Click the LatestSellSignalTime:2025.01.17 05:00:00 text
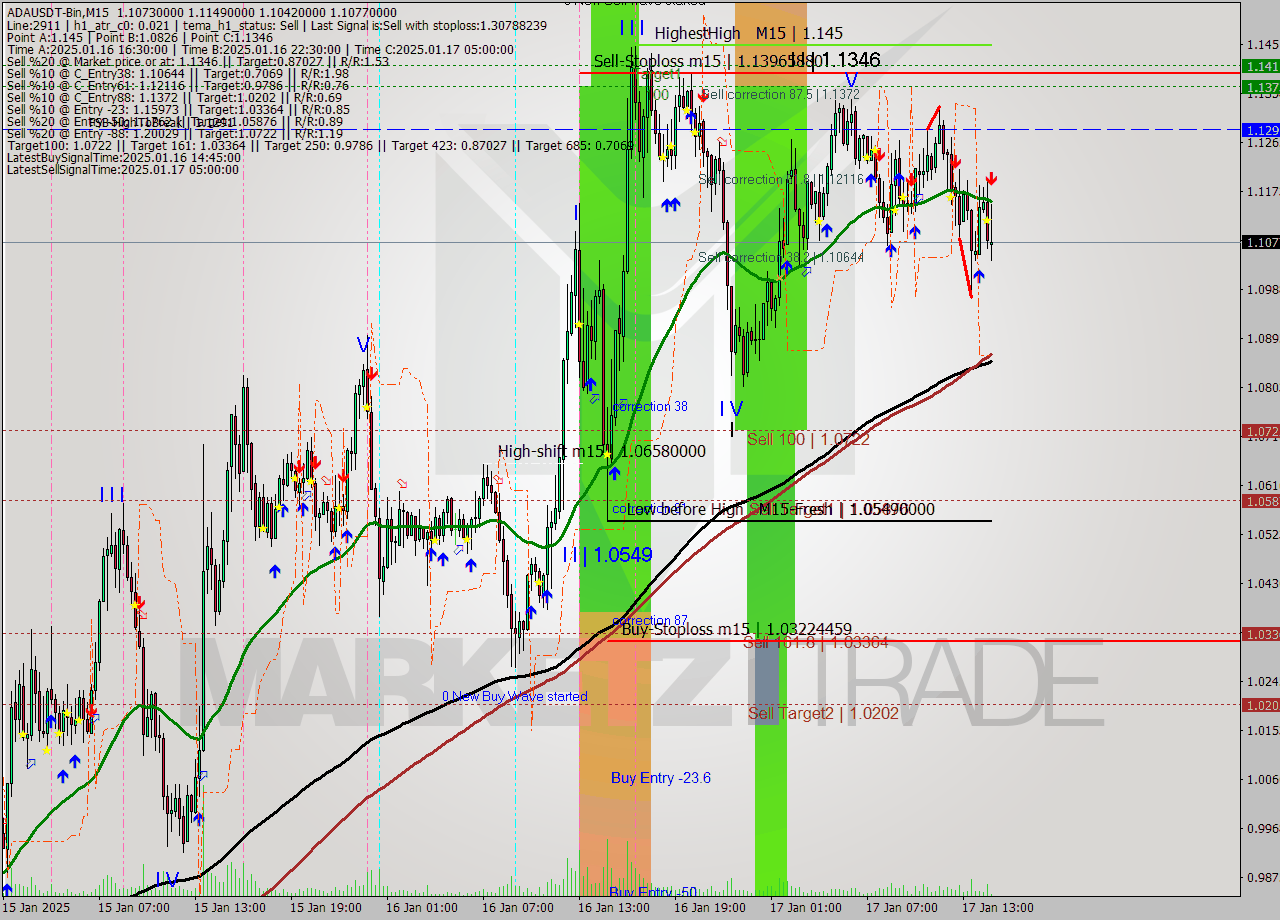This screenshot has height=920, width=1280. pos(123,169)
